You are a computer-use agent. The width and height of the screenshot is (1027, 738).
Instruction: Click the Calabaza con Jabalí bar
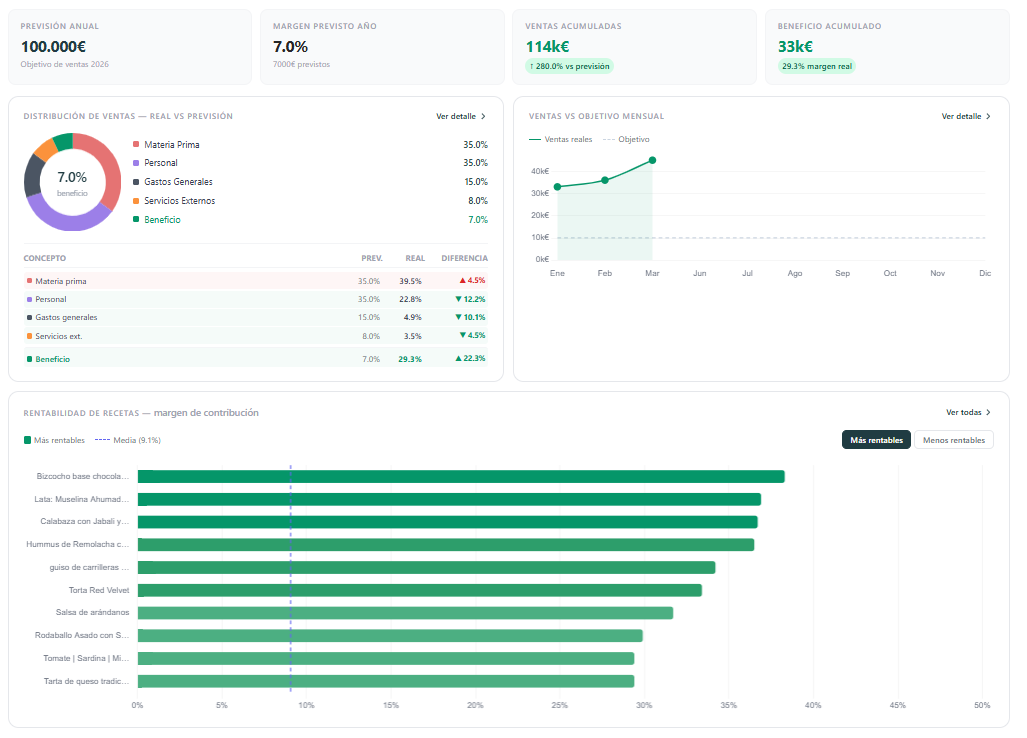tap(447, 522)
